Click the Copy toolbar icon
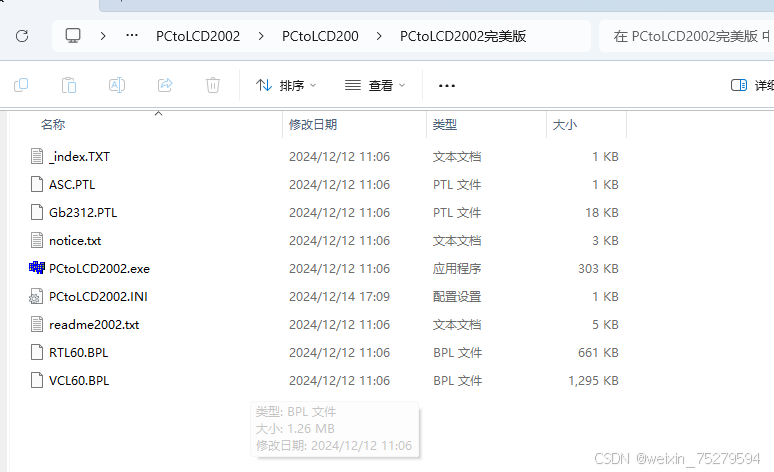The image size is (774, 472). point(21,85)
